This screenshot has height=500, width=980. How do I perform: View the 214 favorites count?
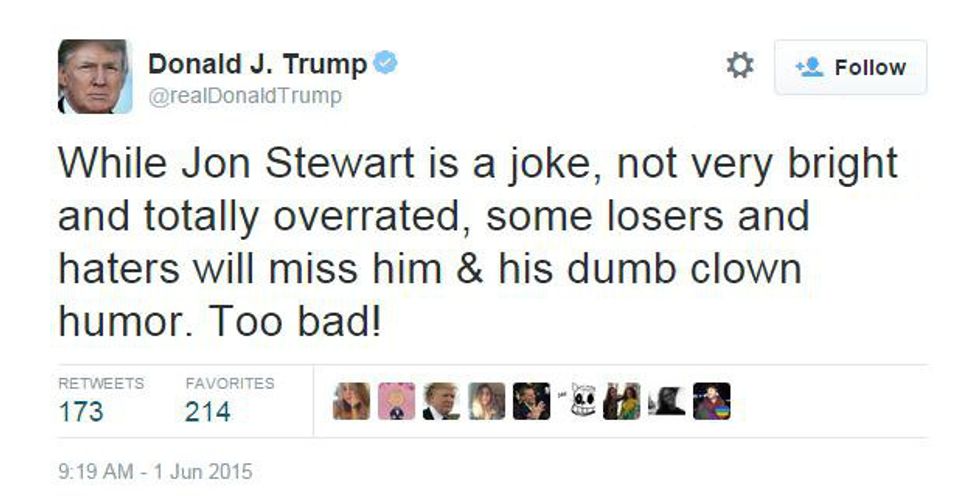pyautogui.click(x=208, y=412)
